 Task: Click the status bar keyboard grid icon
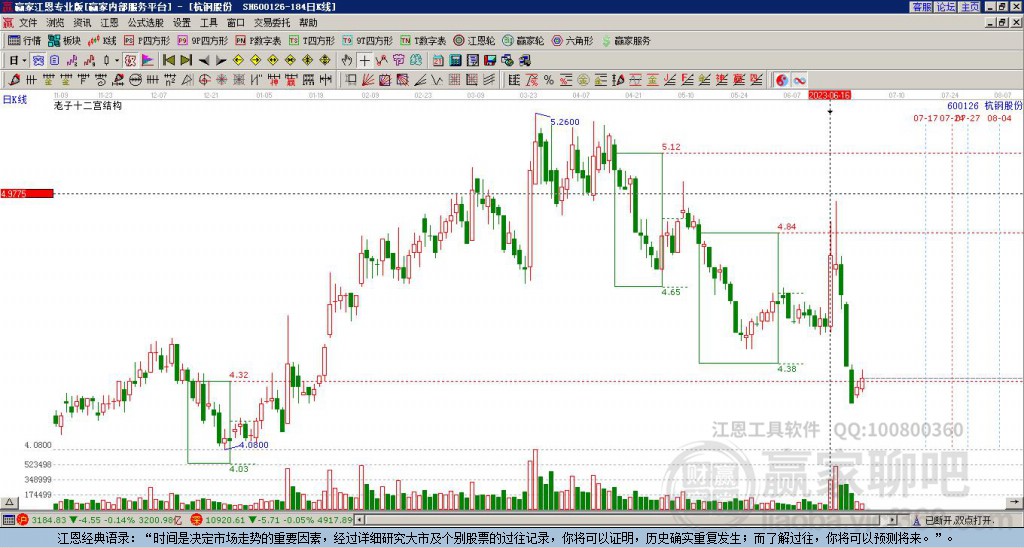[x=8, y=520]
